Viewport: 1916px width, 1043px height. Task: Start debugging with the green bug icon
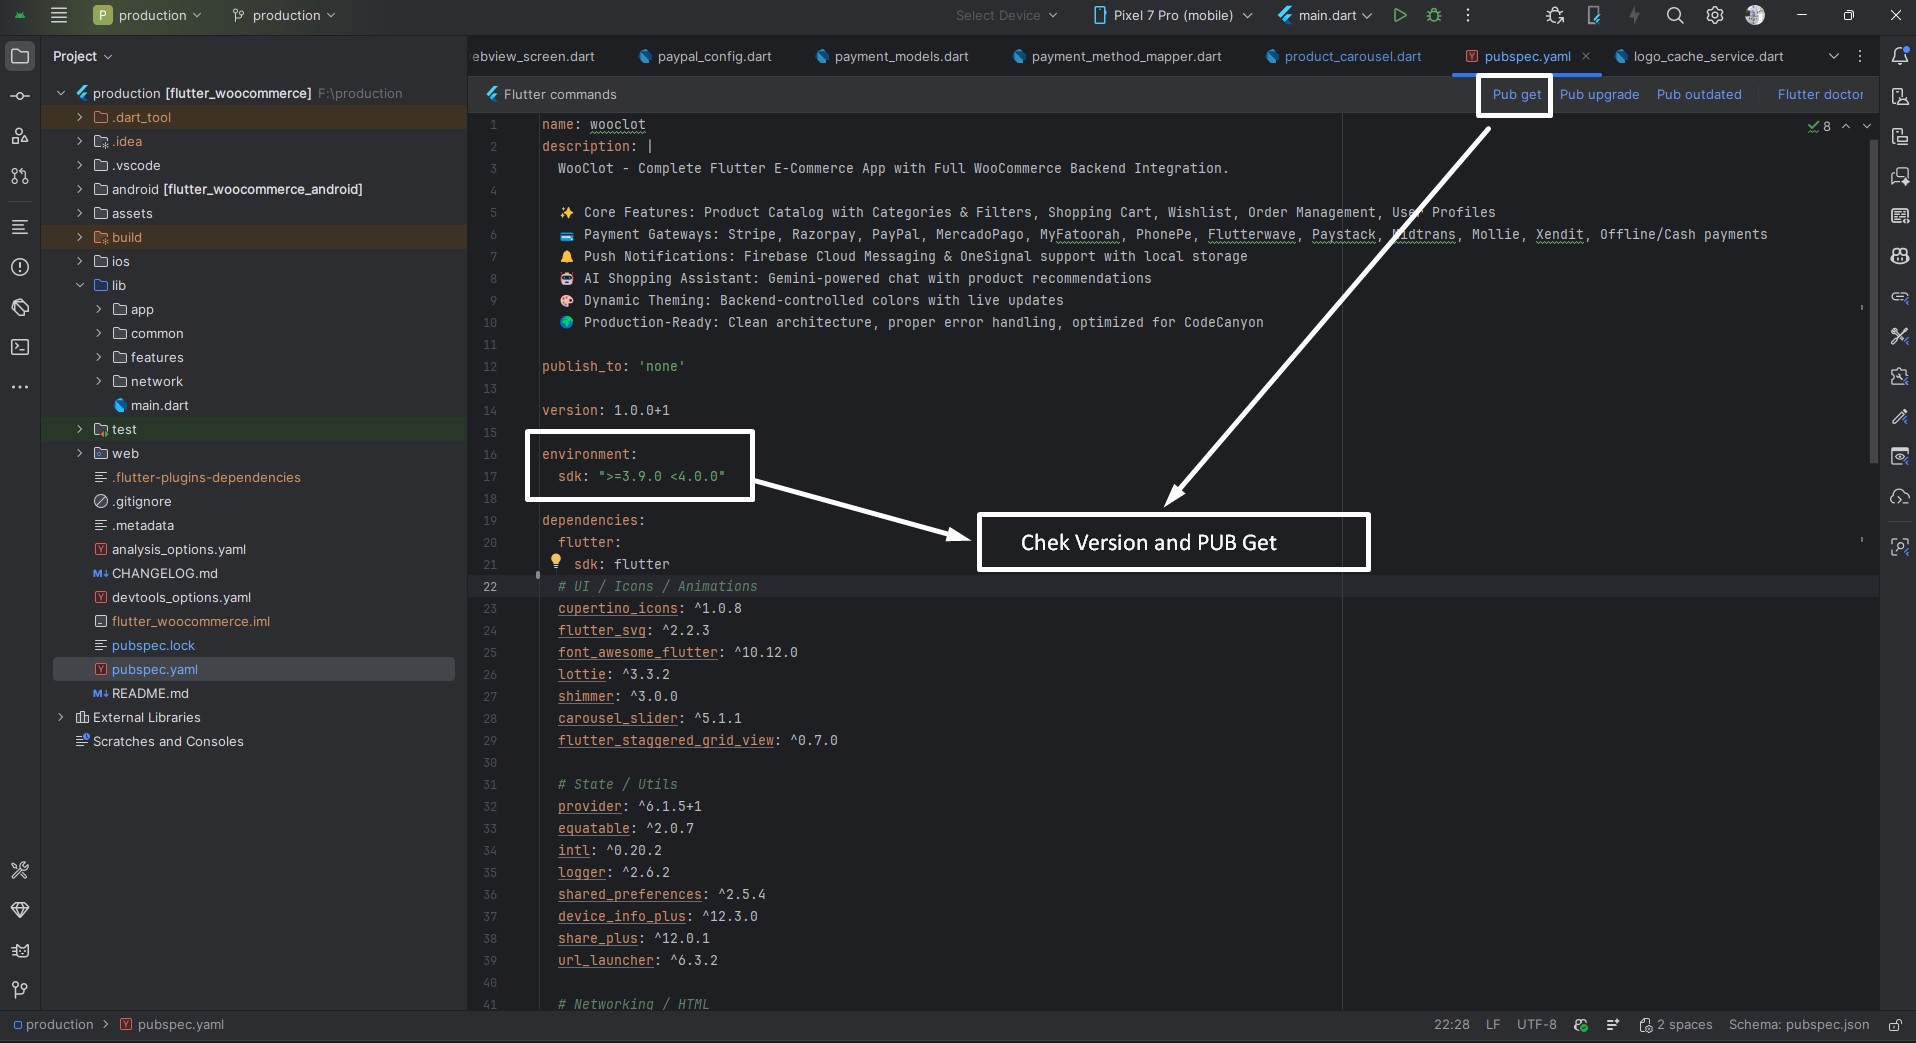[1434, 15]
